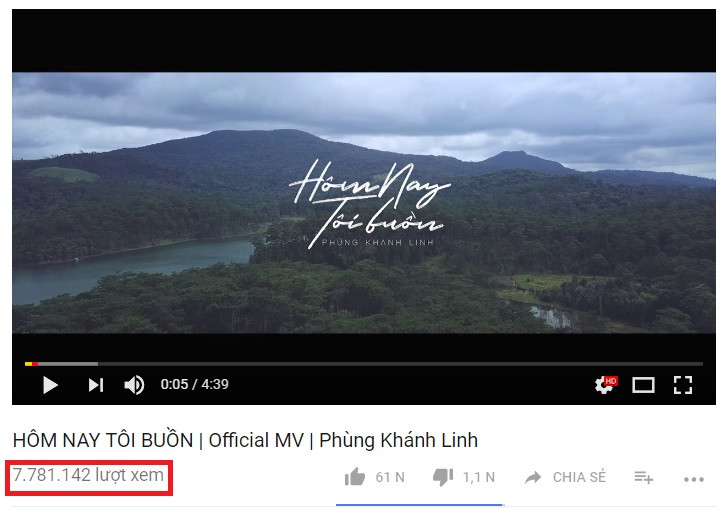Image resolution: width=723 pixels, height=512 pixels.
Task: Dislike the video with thumbs down
Action: tap(443, 477)
